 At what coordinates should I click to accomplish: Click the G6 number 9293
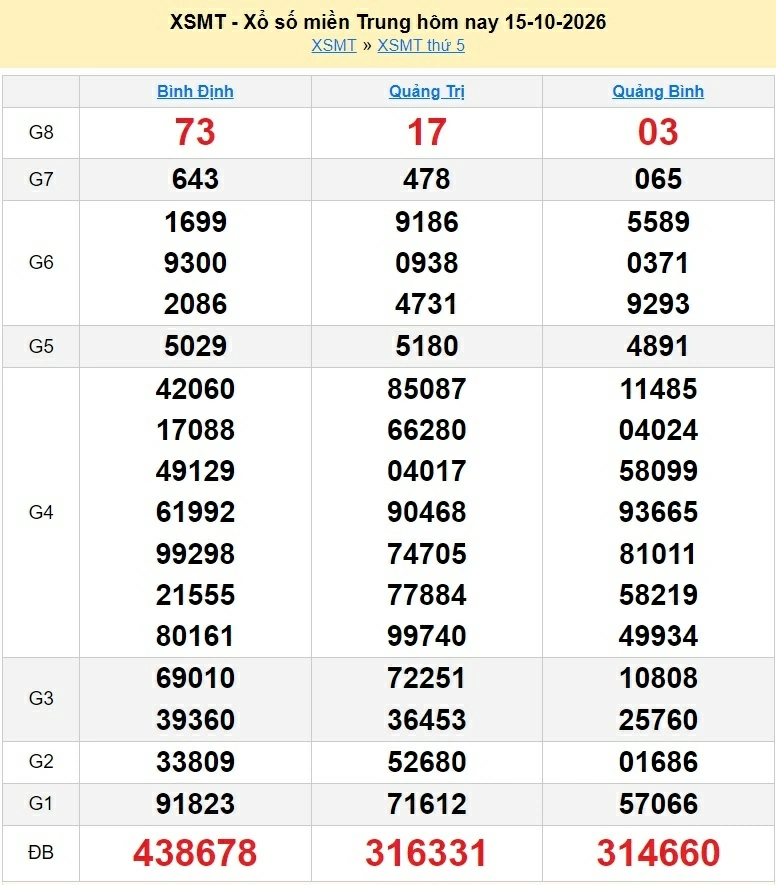pos(658,304)
